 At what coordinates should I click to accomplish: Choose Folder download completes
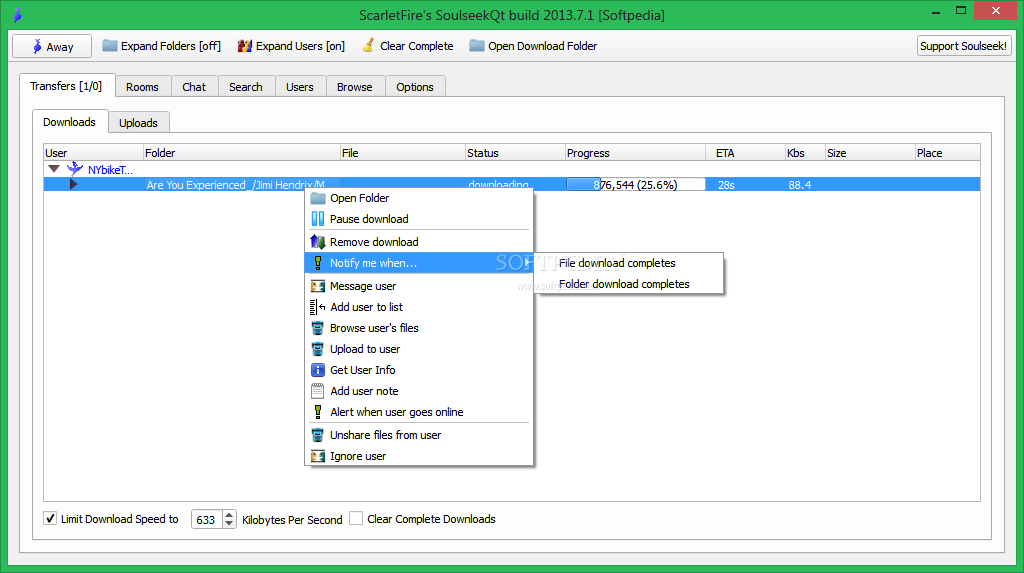[629, 284]
